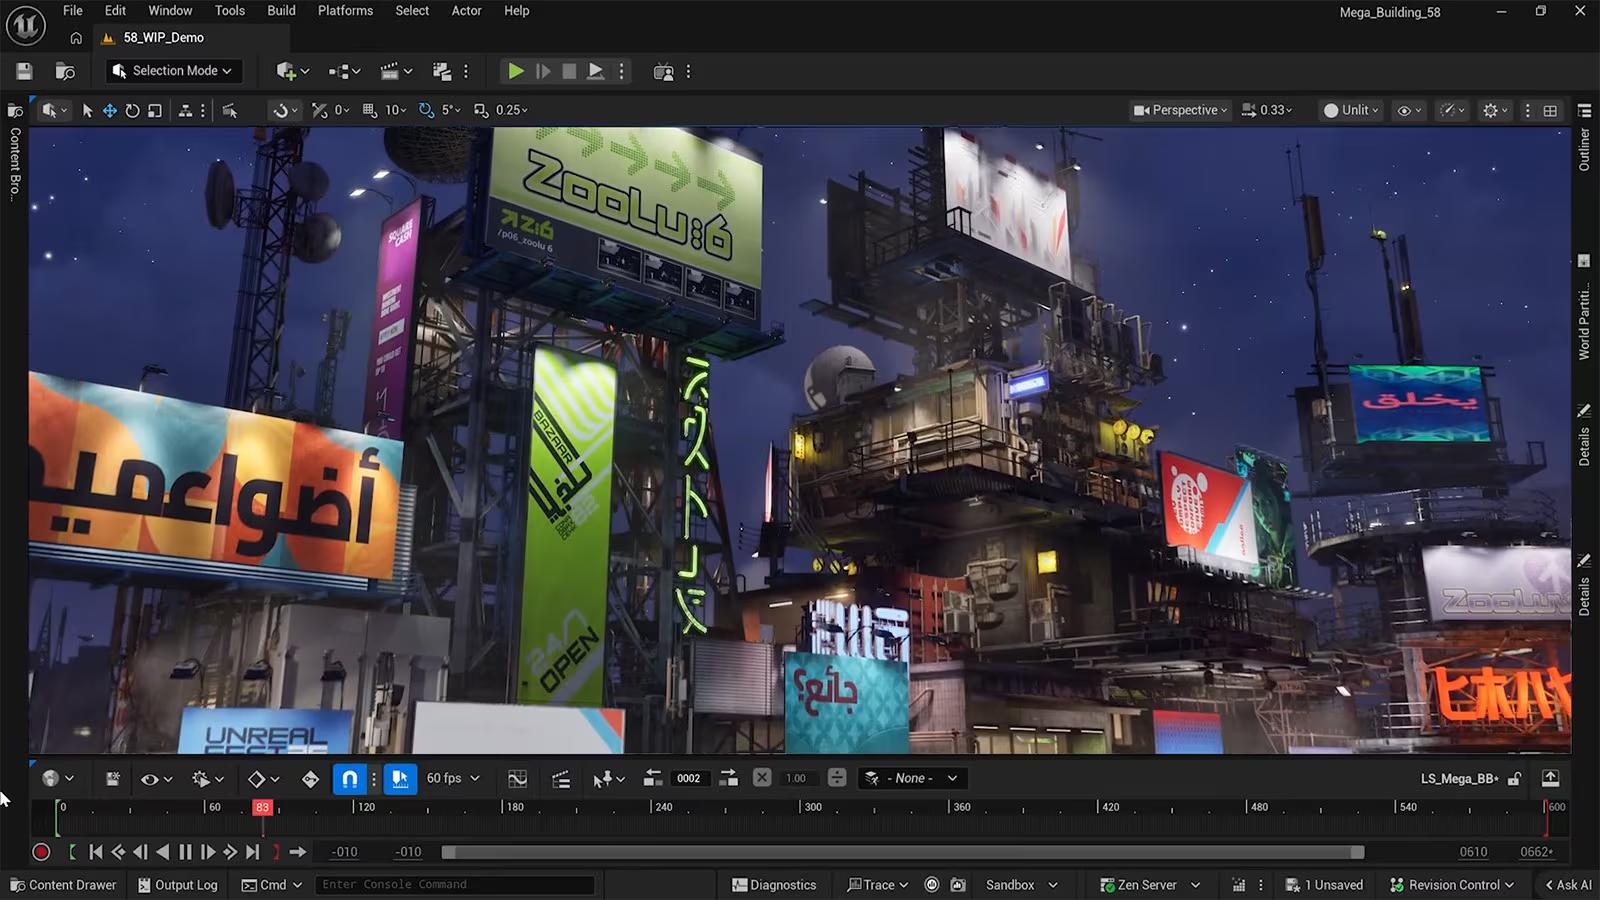The height and width of the screenshot is (900, 1600).
Task: Open the keyframe options diamond menu
Action: point(263,779)
